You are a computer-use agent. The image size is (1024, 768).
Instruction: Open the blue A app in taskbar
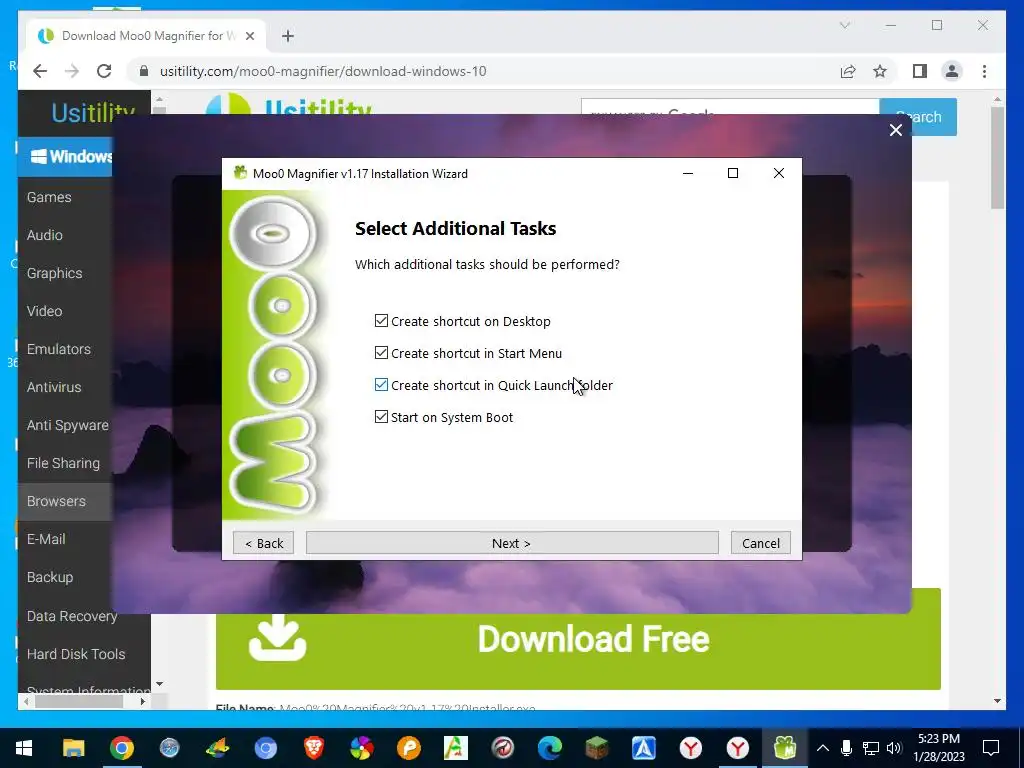[643, 748]
